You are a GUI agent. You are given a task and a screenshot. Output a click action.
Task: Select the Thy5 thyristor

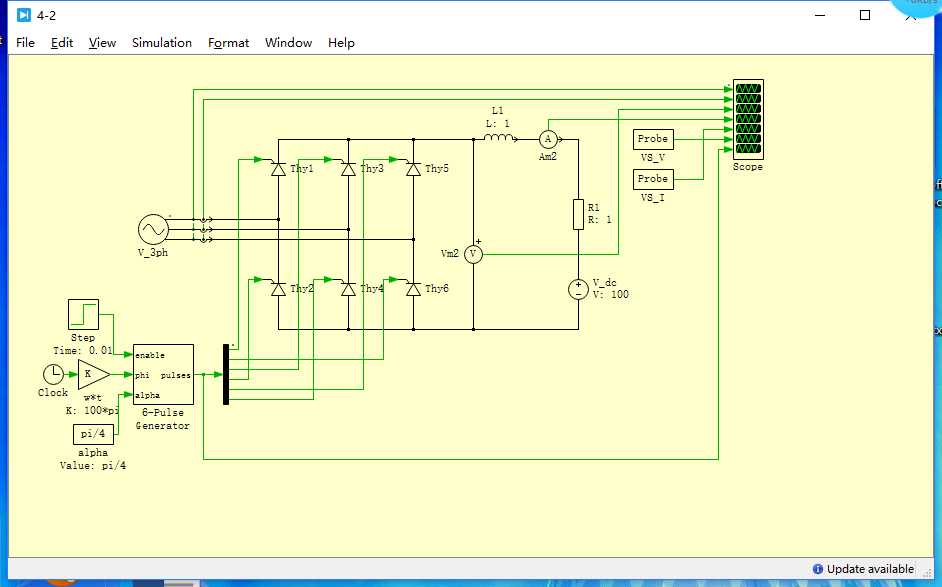[413, 169]
